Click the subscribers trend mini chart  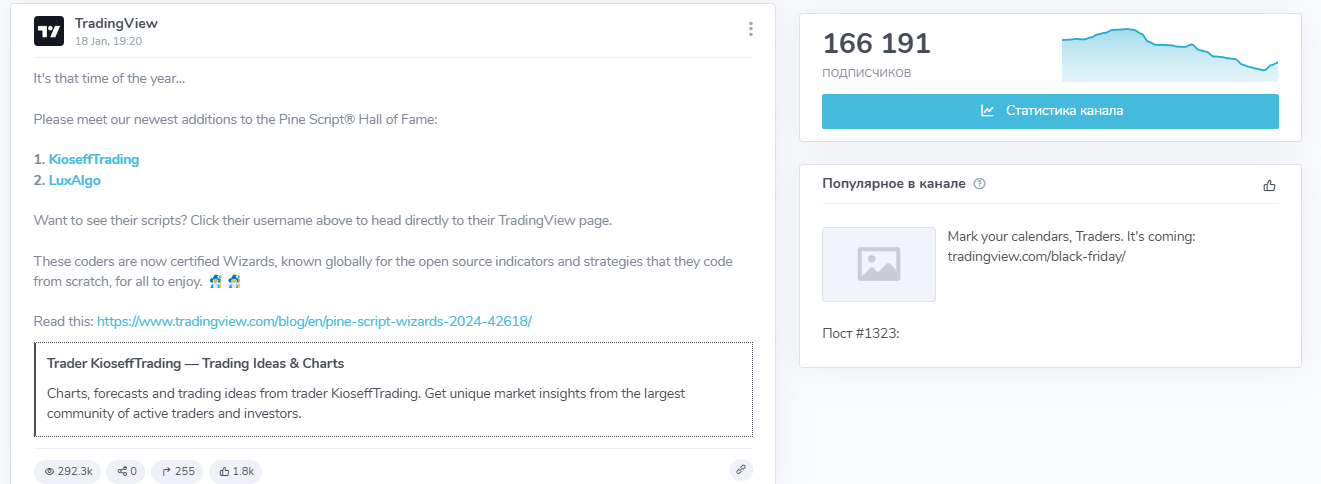click(x=1169, y=55)
